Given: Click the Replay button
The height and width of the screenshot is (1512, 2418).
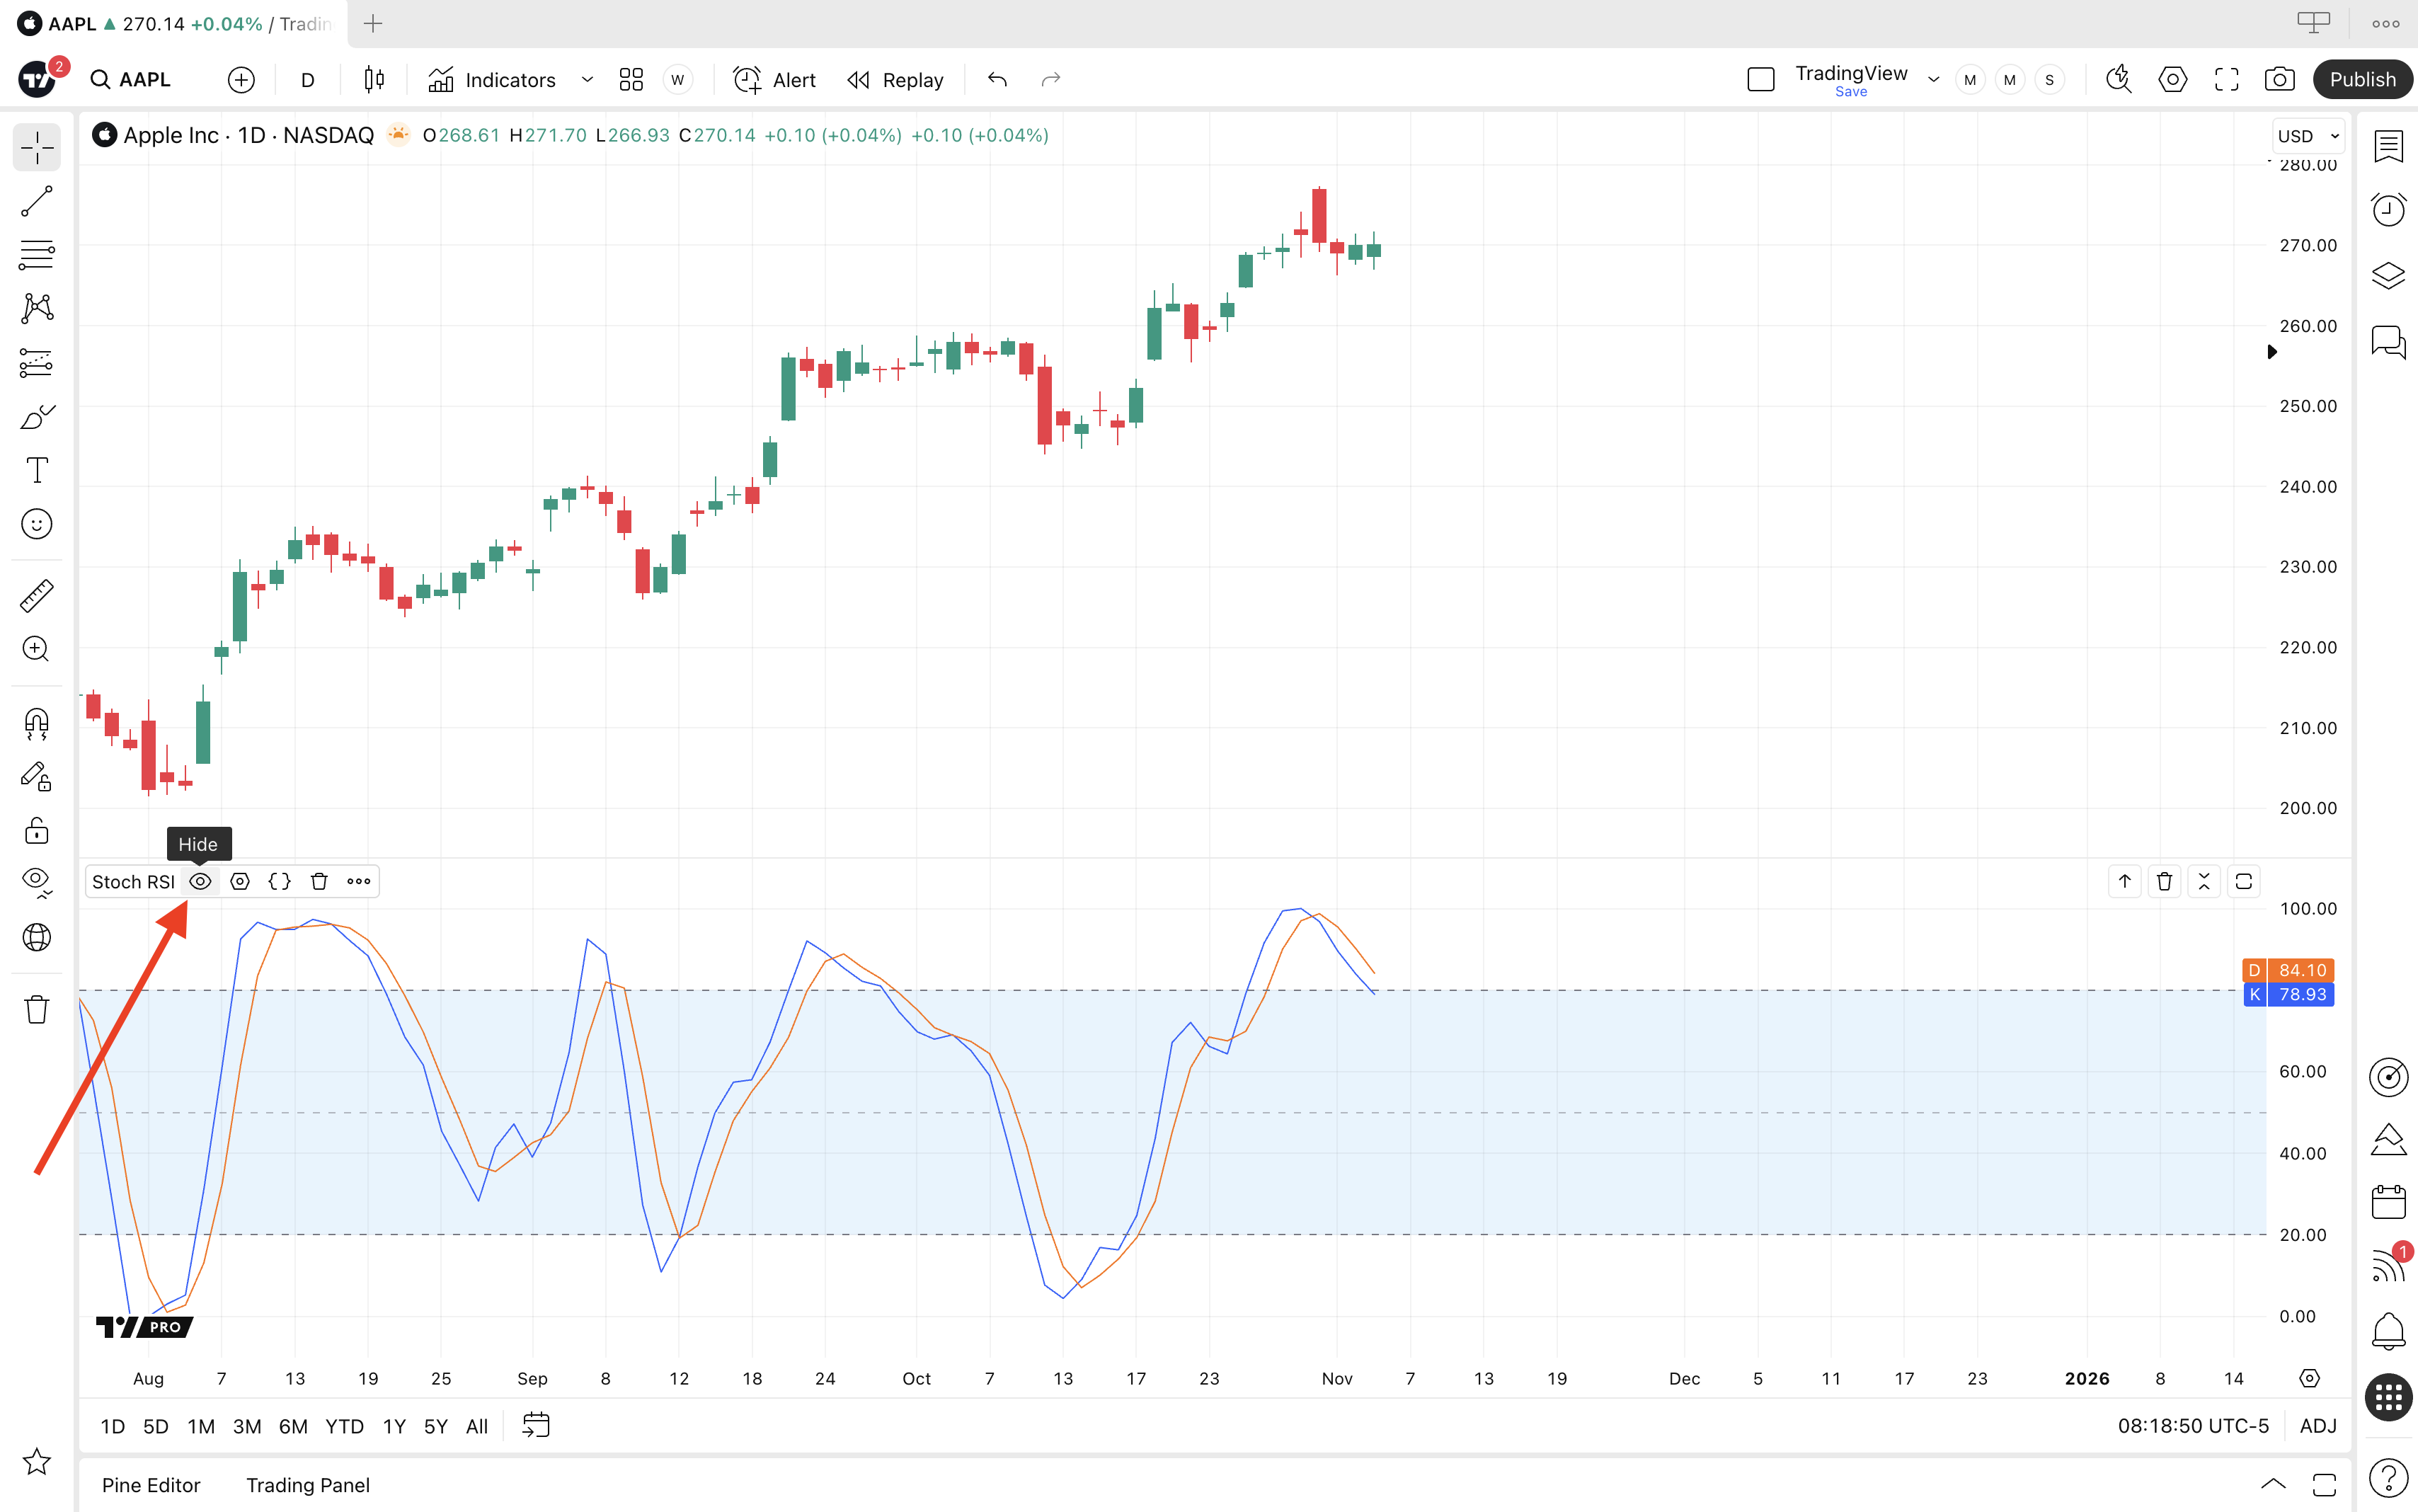Looking at the screenshot, I should [895, 80].
